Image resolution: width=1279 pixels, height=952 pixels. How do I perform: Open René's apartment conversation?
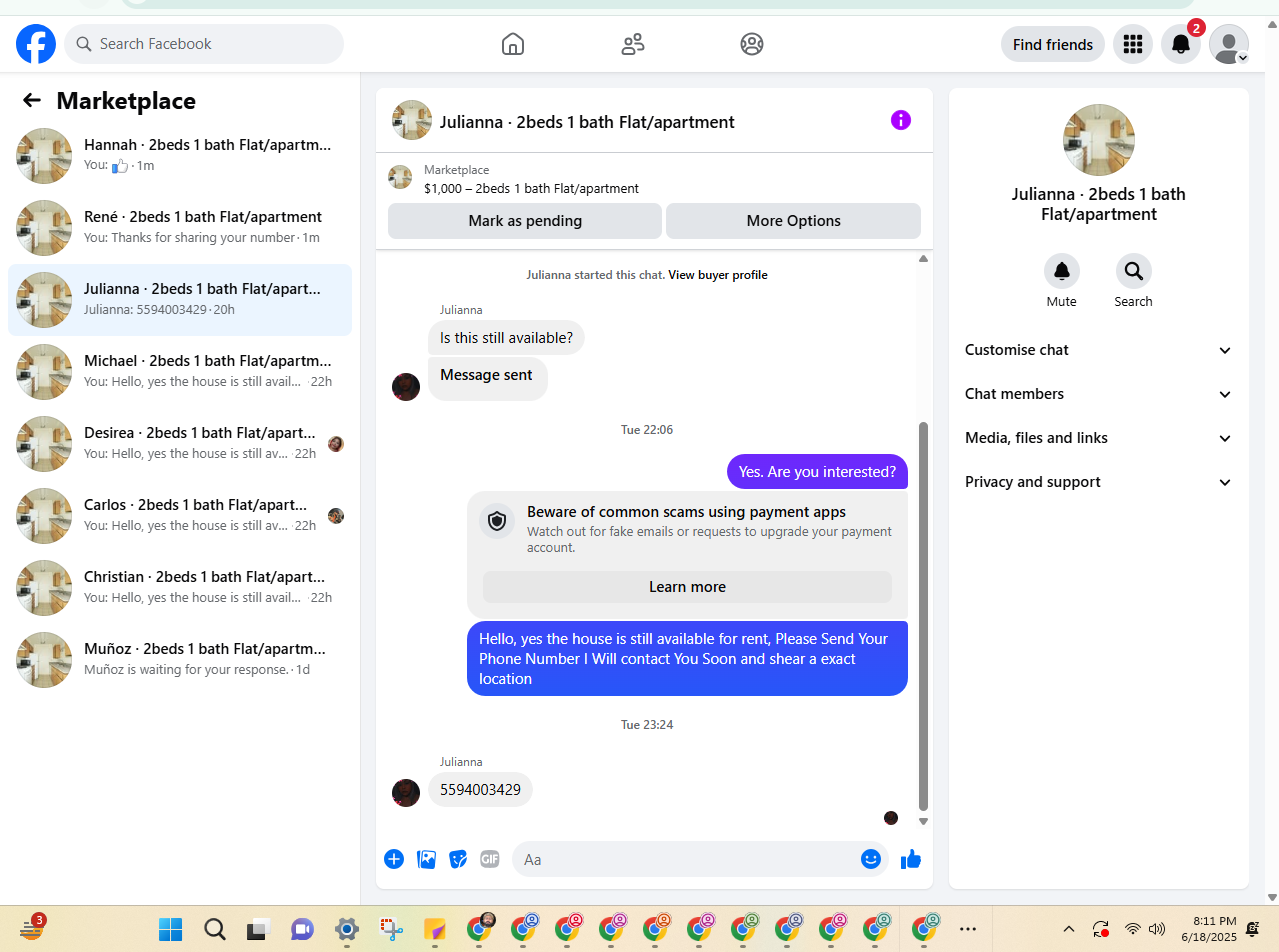point(180,228)
